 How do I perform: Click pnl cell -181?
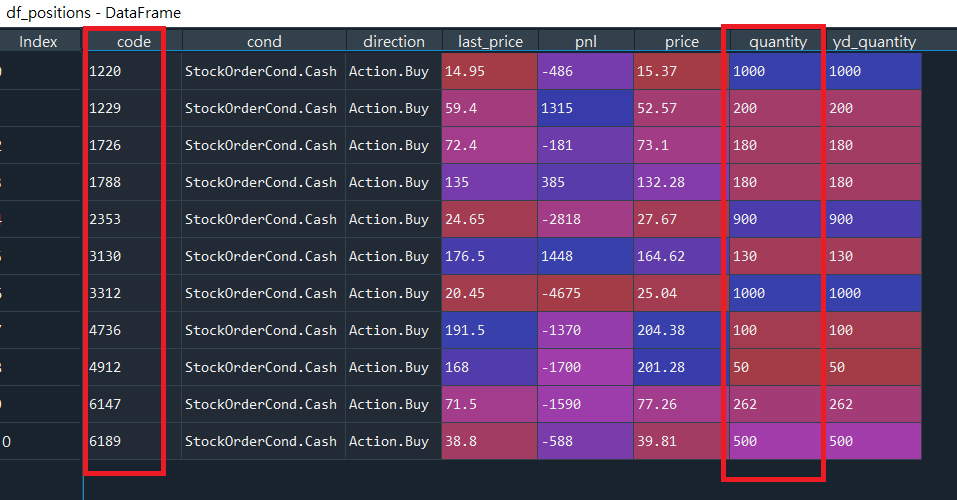[586, 145]
